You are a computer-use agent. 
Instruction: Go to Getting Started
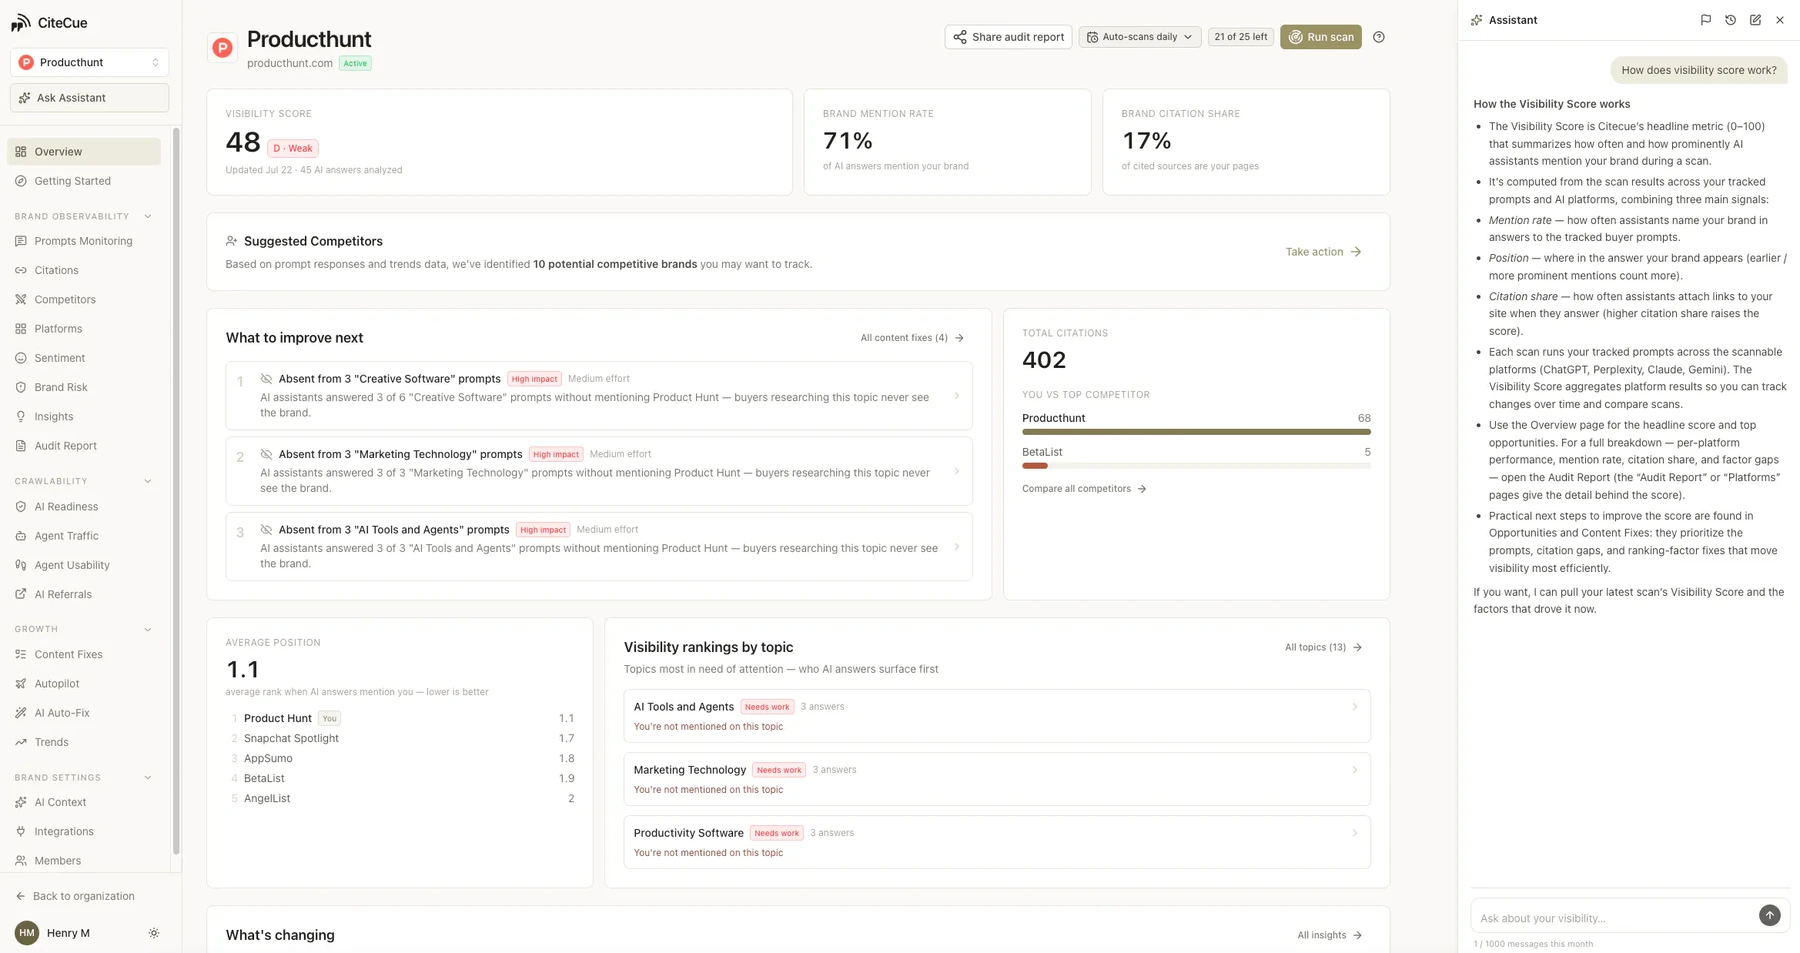pos(84,181)
